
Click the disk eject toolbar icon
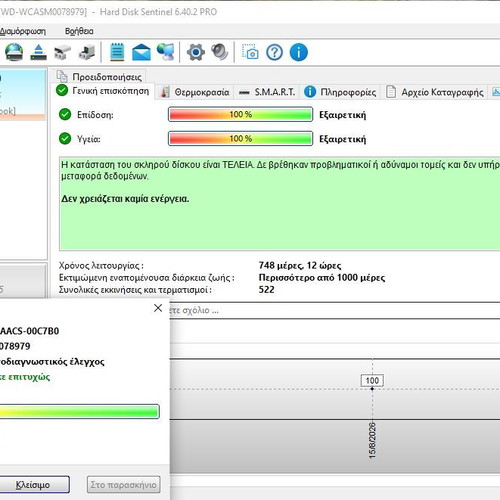tap(39, 52)
